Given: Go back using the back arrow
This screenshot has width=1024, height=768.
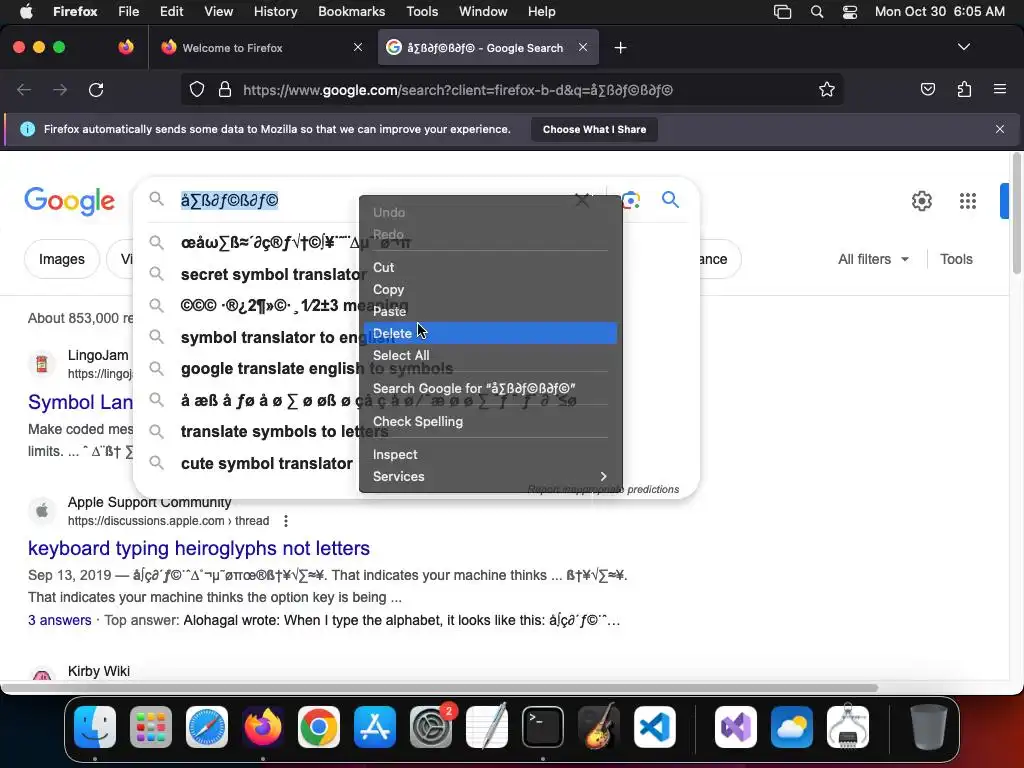Looking at the screenshot, I should [24, 89].
